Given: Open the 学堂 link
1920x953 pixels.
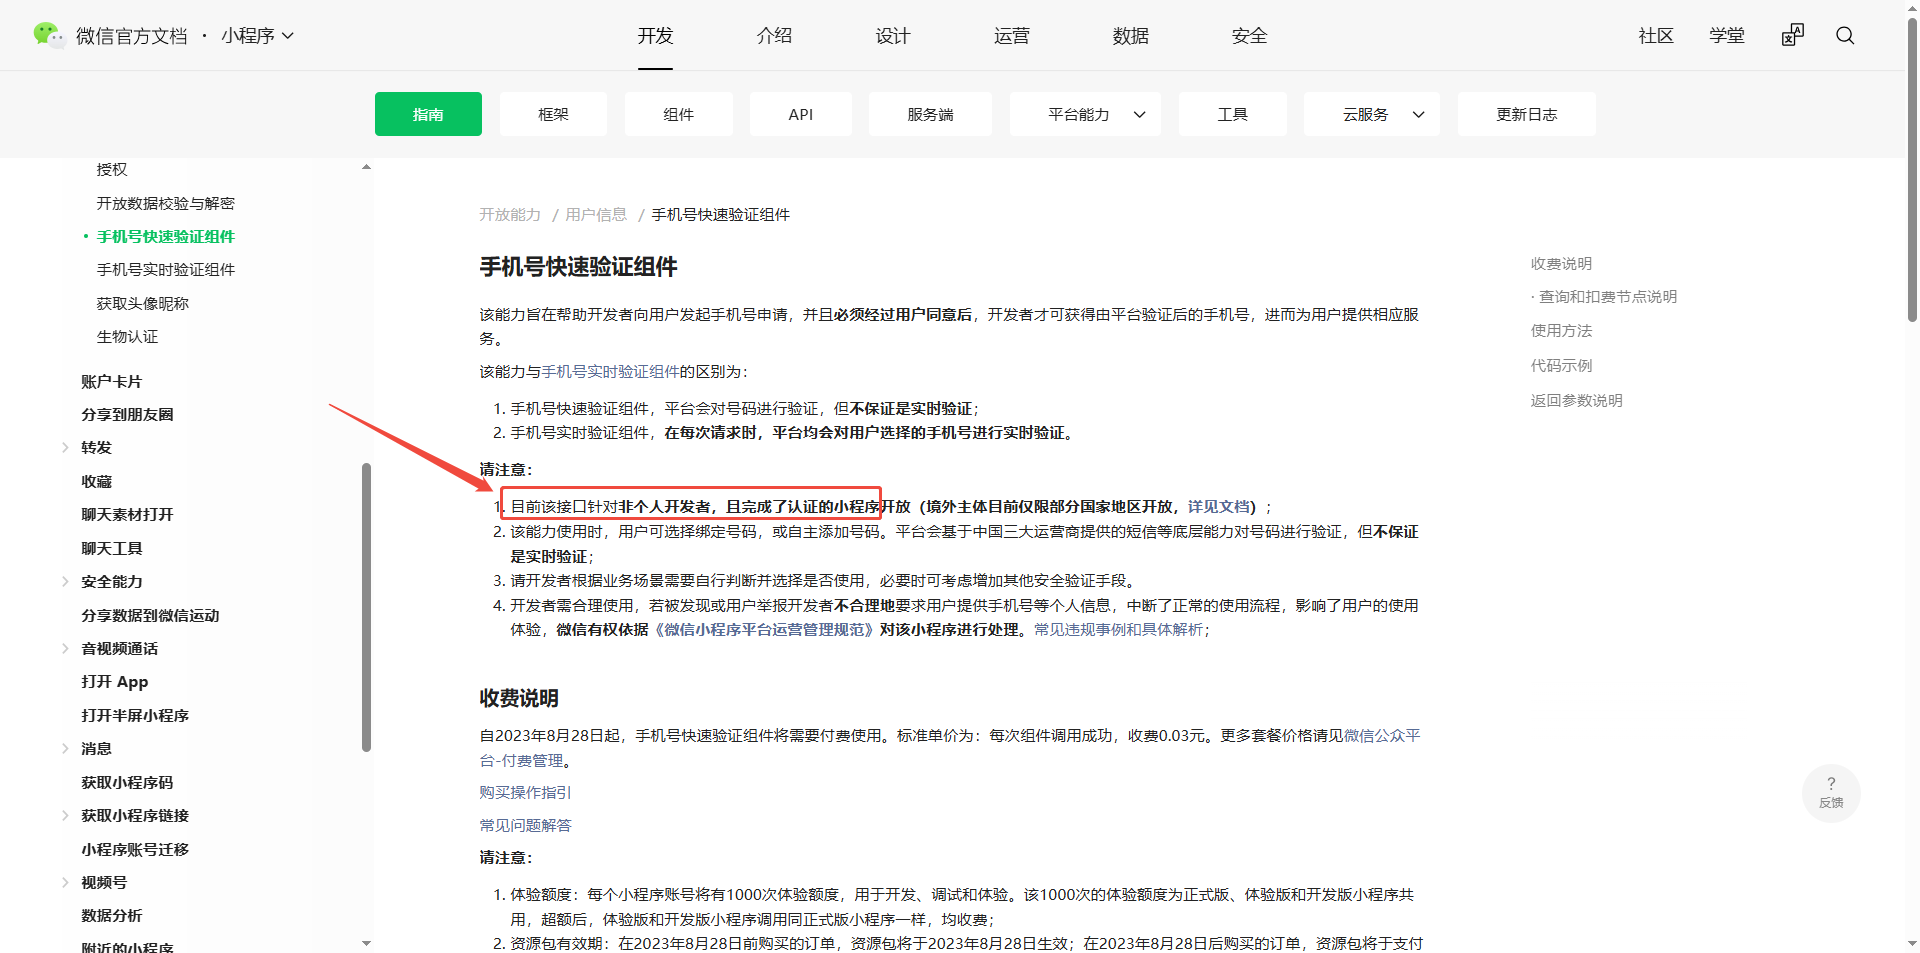Looking at the screenshot, I should pos(1727,35).
